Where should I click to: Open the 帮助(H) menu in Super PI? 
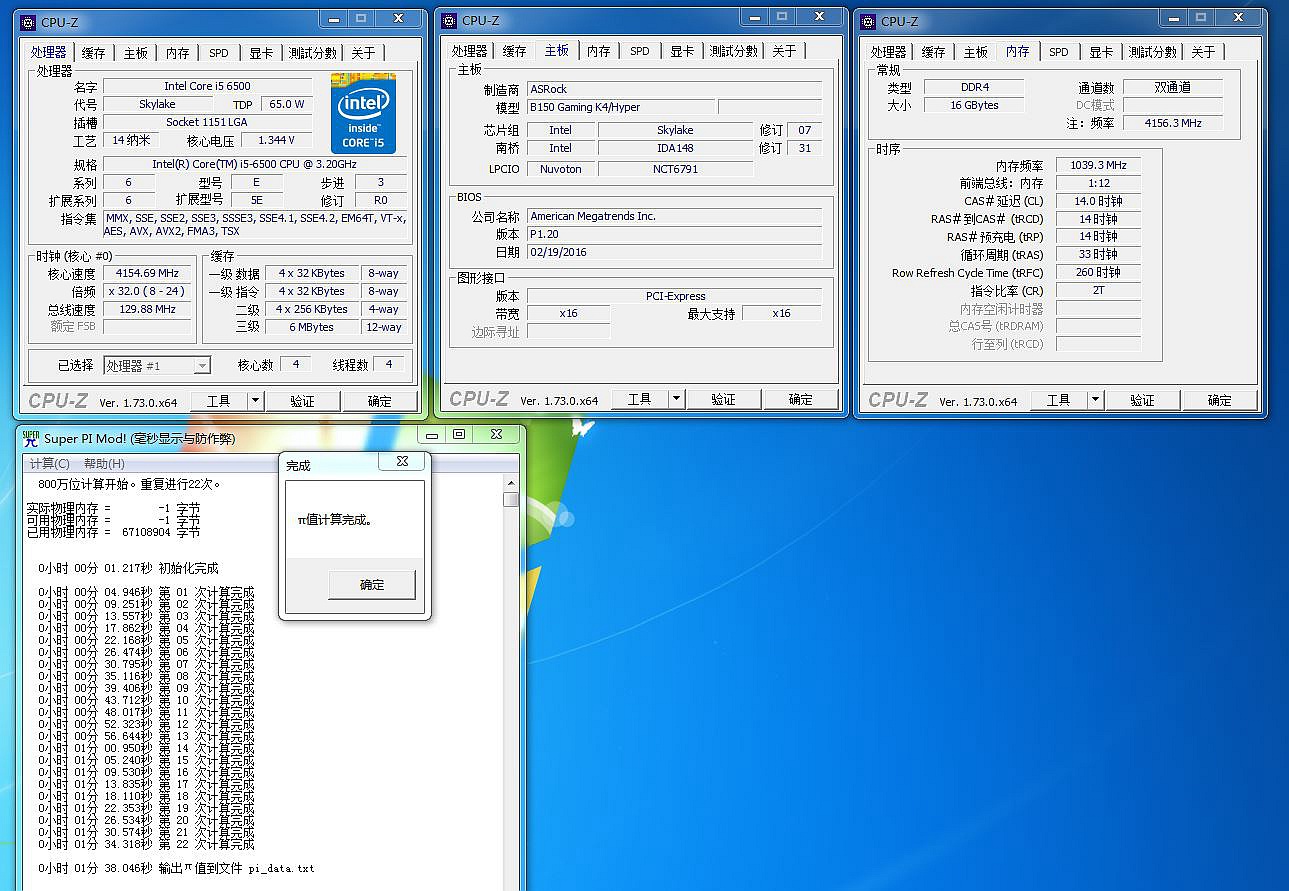pos(104,463)
